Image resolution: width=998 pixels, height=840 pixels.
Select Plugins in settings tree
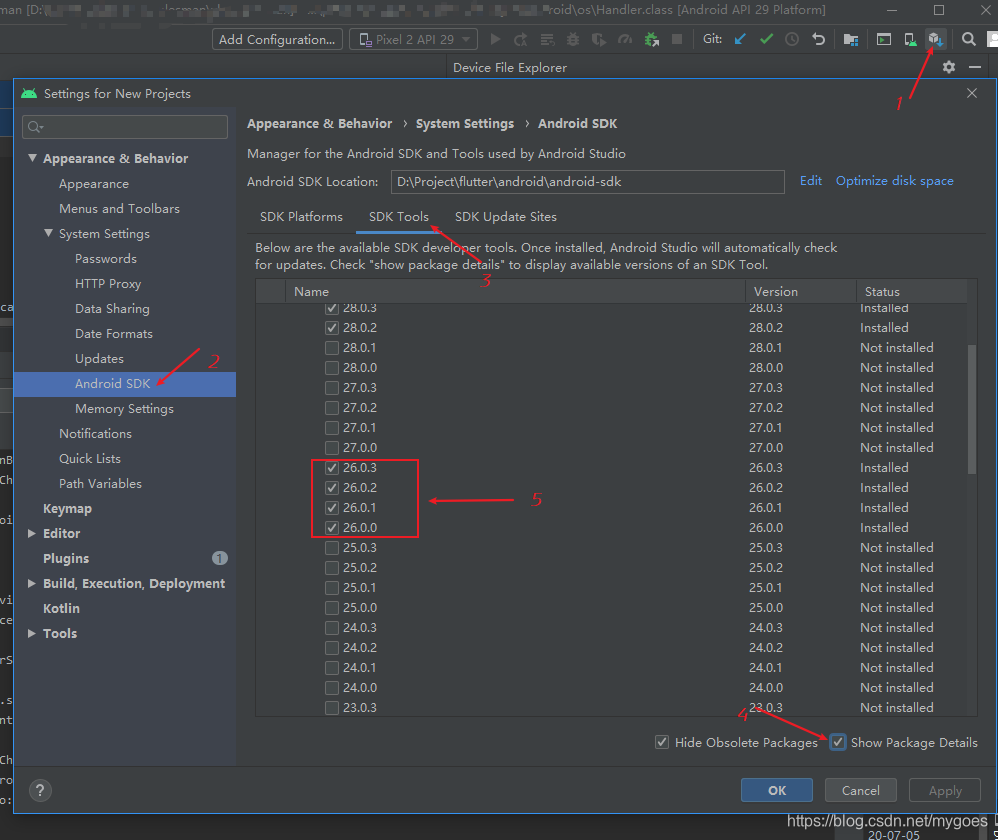point(66,558)
